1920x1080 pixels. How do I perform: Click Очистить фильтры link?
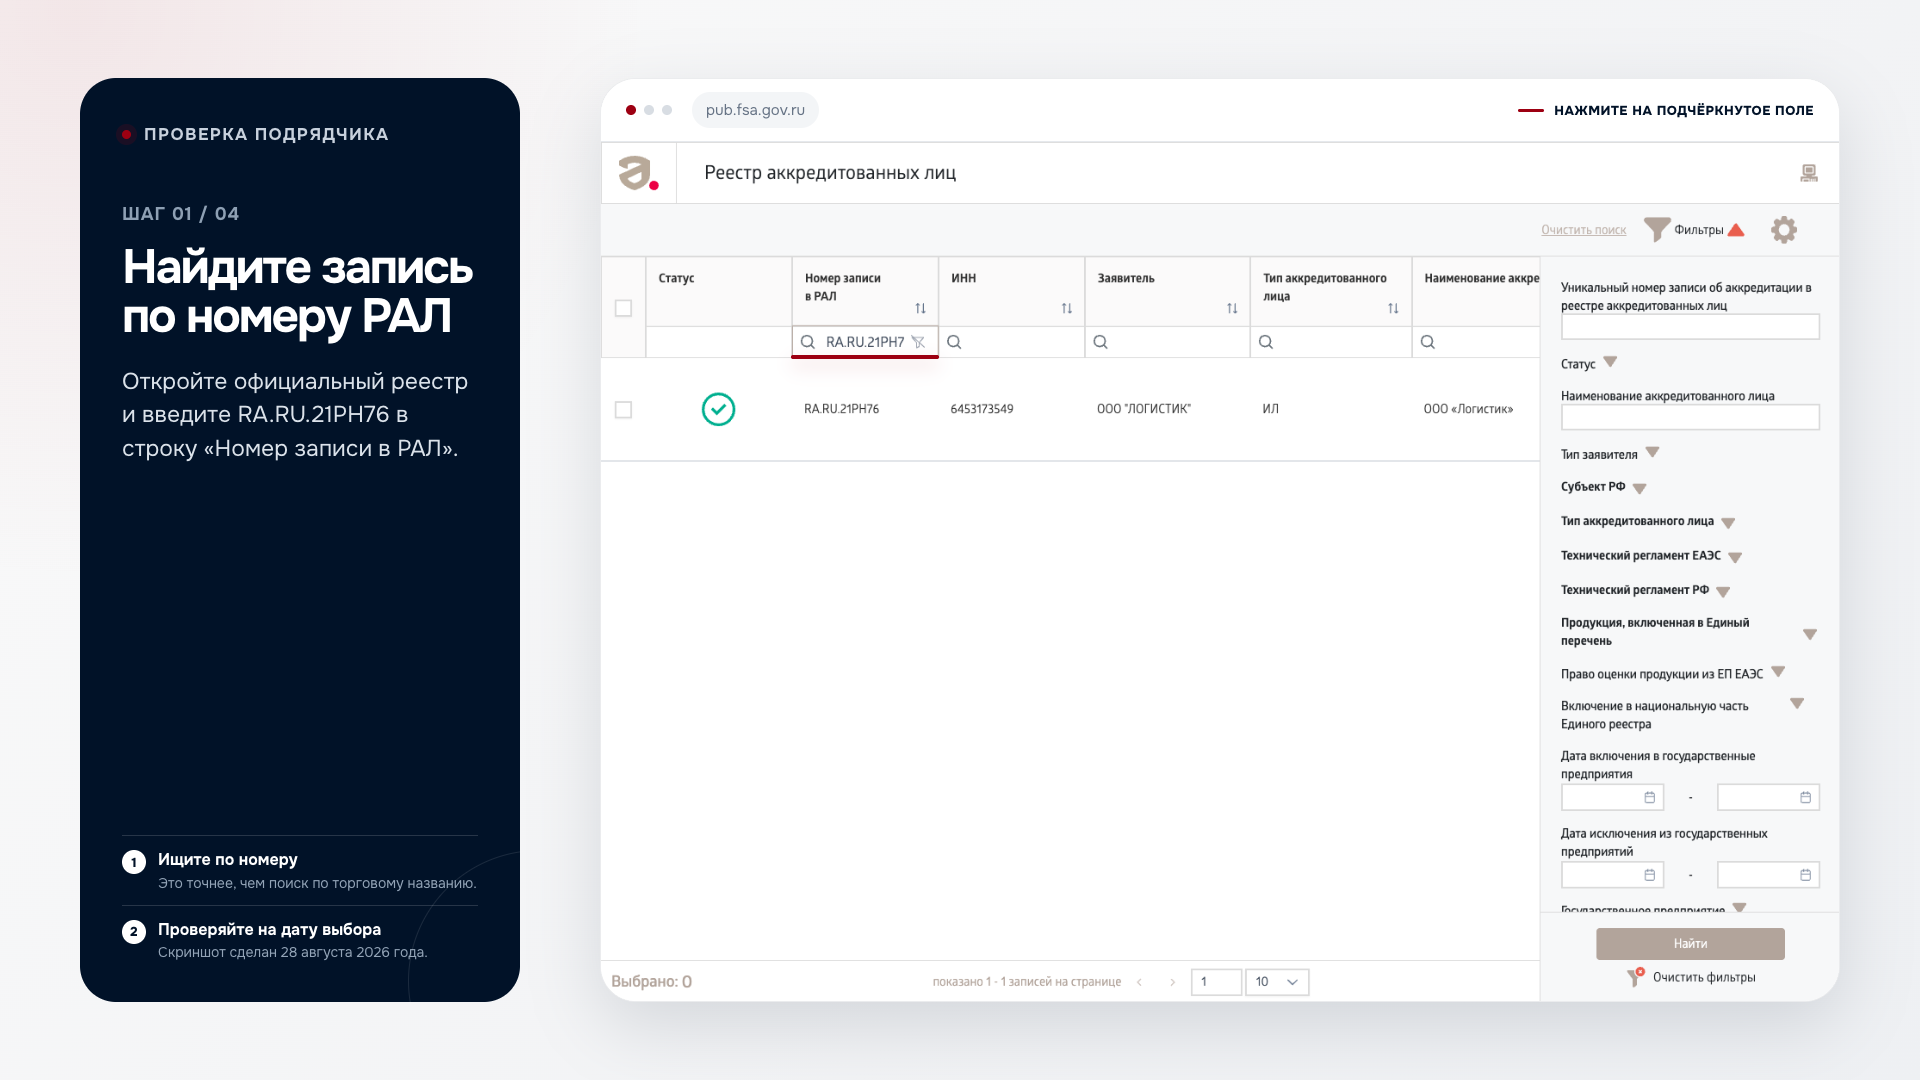[1704, 977]
